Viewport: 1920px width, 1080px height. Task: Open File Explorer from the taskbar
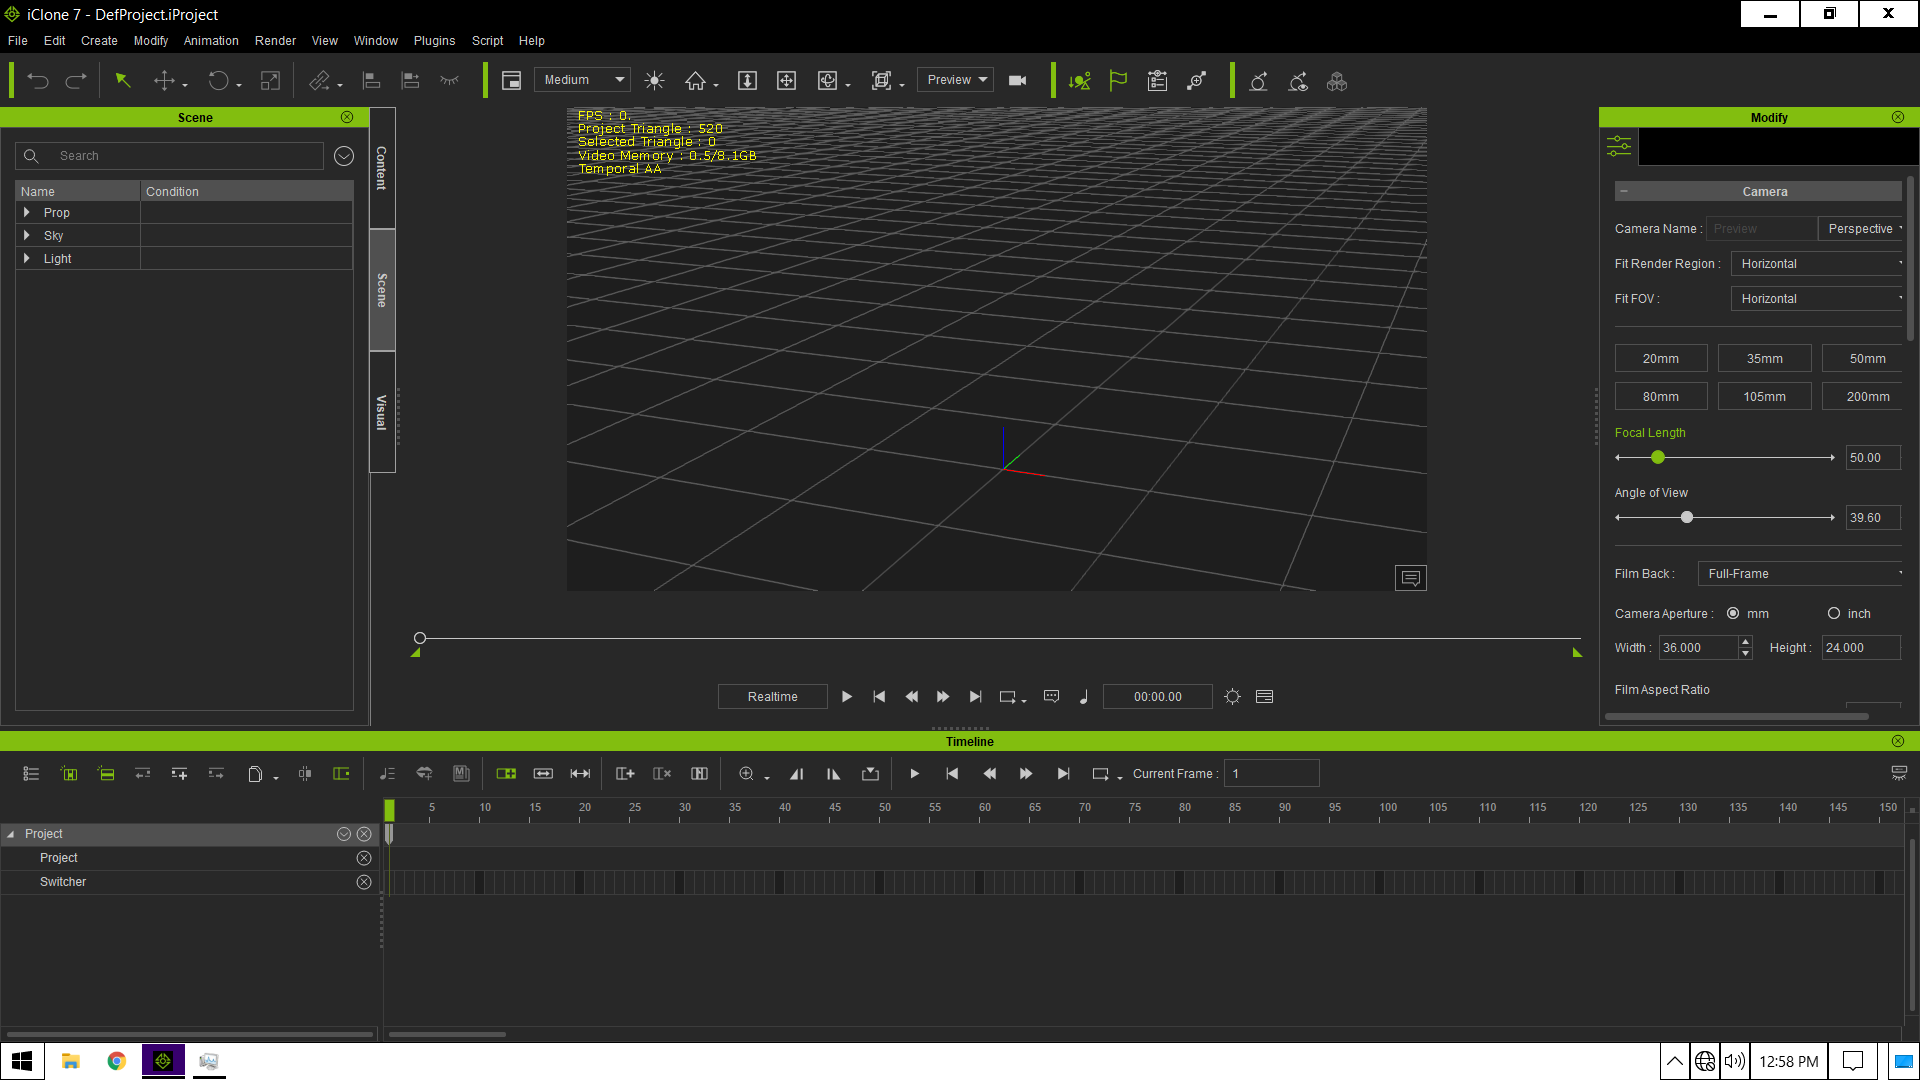(x=70, y=1061)
